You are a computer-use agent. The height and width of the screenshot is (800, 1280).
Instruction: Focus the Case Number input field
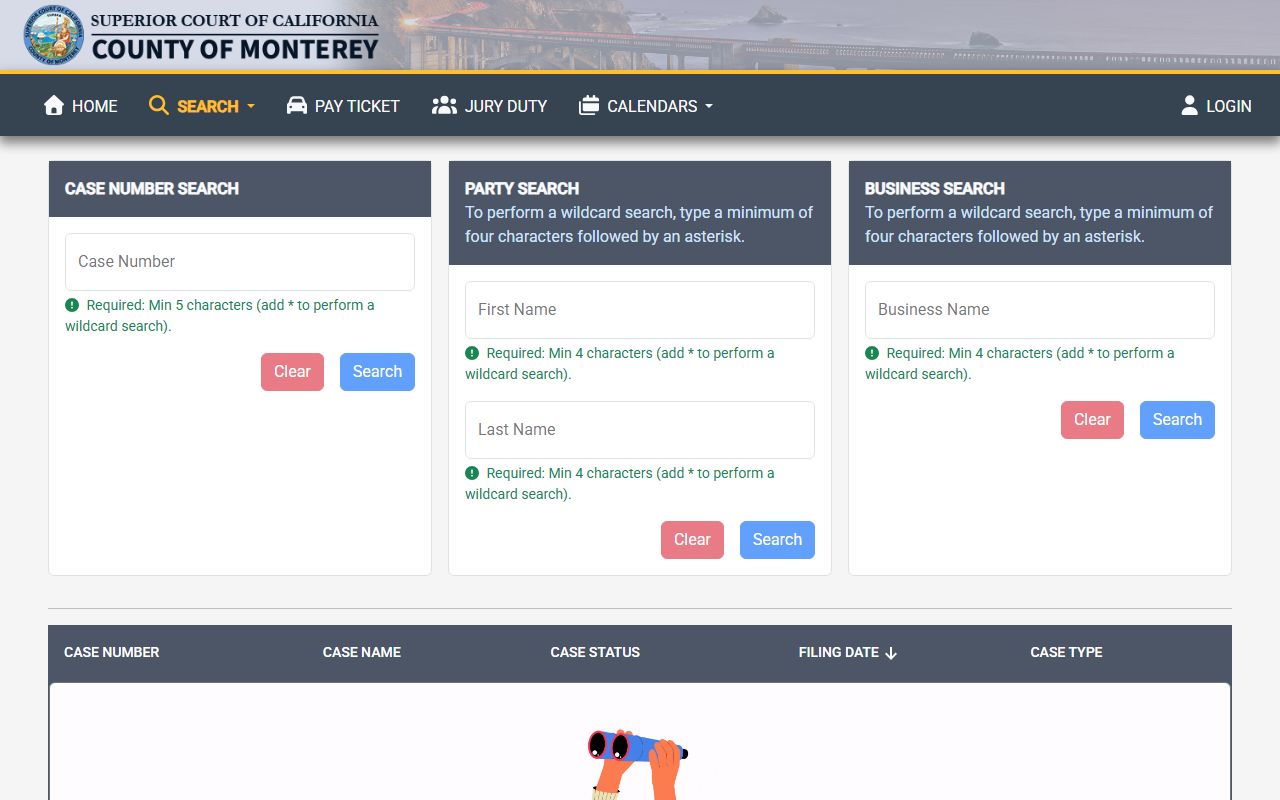tap(240, 262)
